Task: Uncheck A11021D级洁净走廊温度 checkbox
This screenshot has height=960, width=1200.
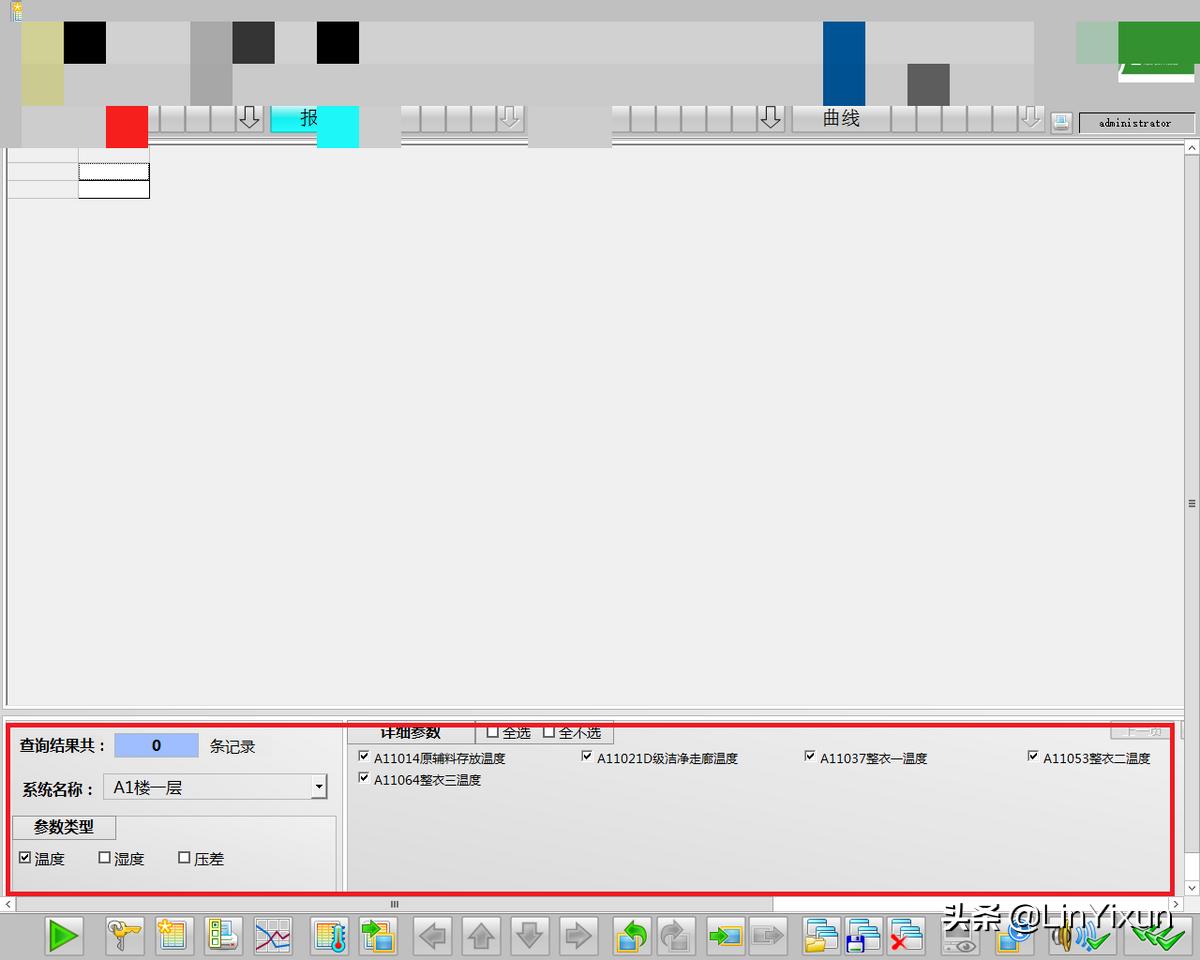Action: [x=587, y=757]
